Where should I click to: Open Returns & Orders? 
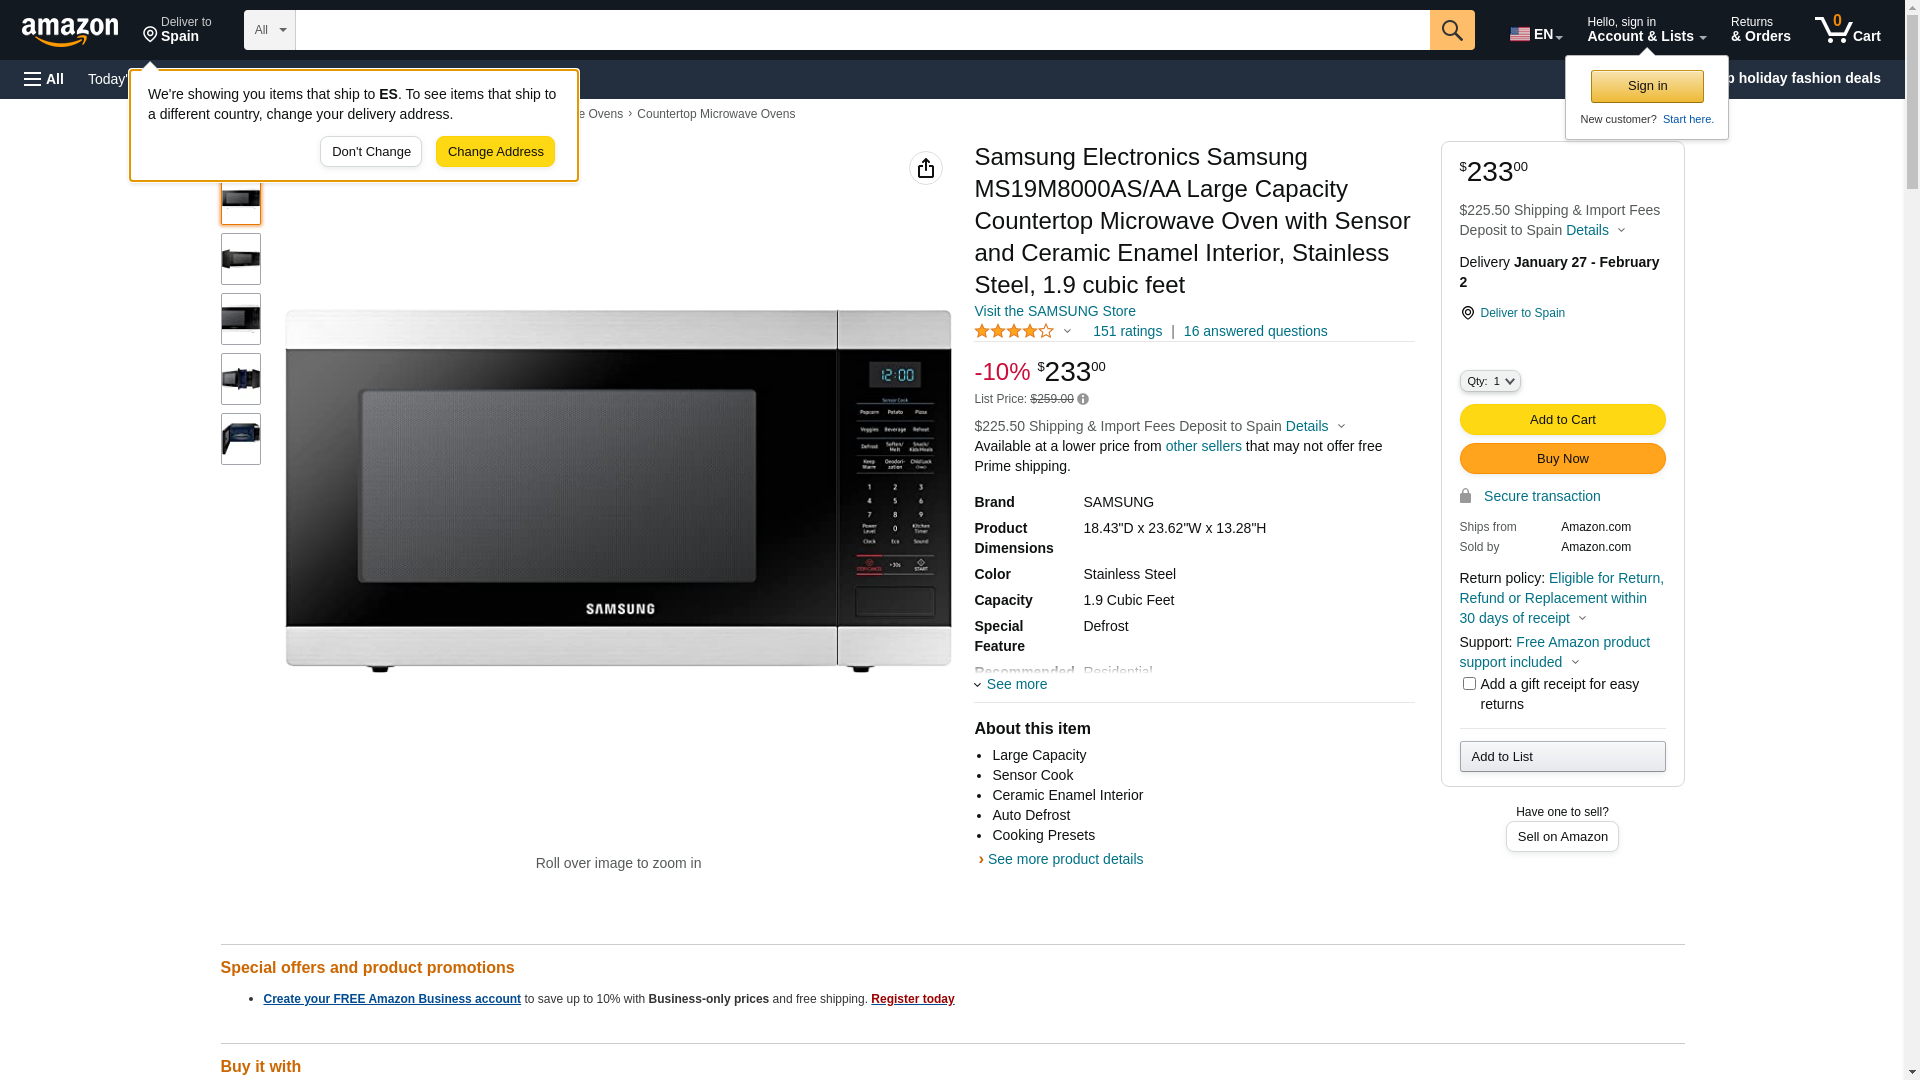pos(1760,30)
